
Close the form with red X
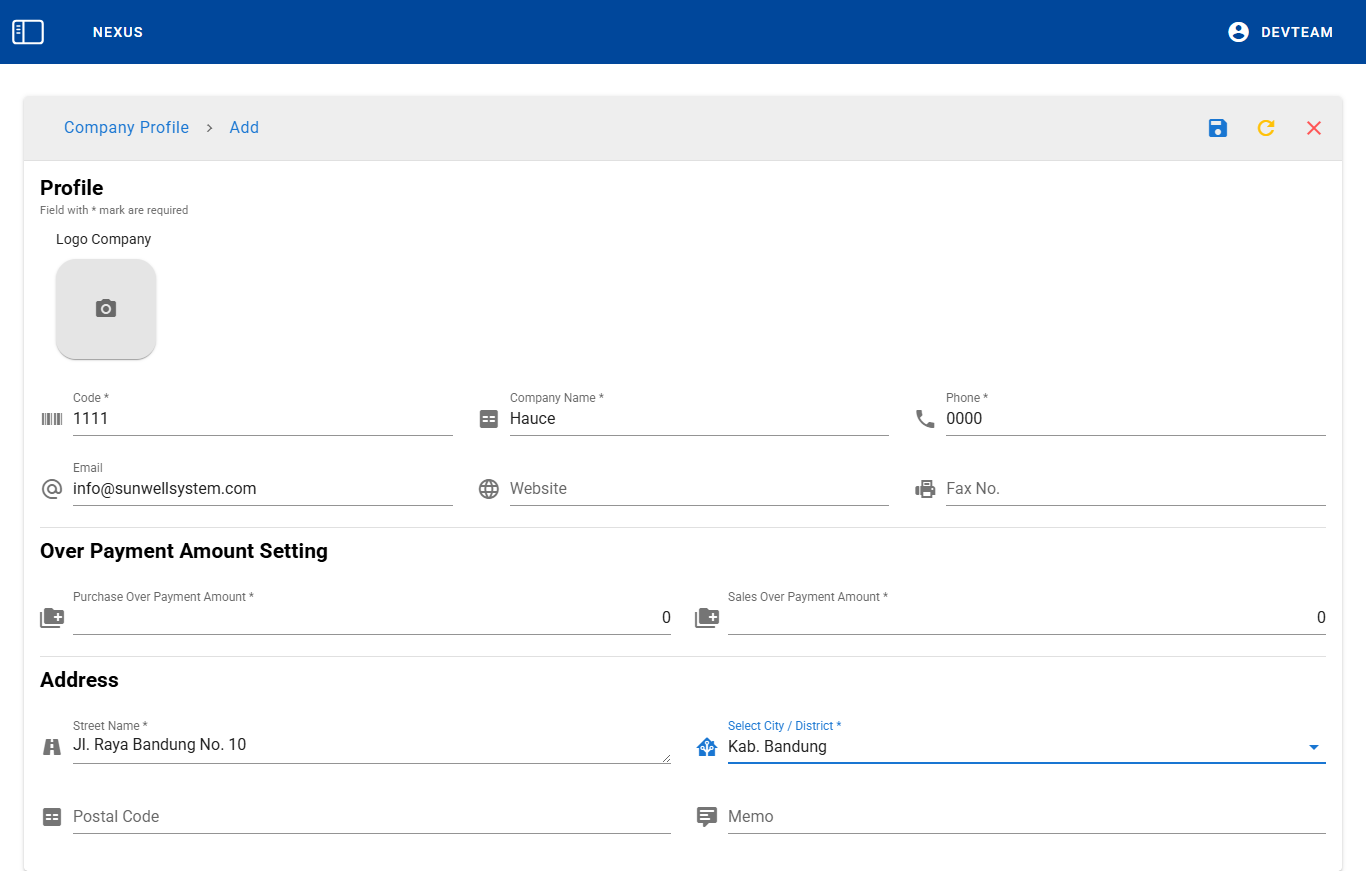(x=1314, y=128)
